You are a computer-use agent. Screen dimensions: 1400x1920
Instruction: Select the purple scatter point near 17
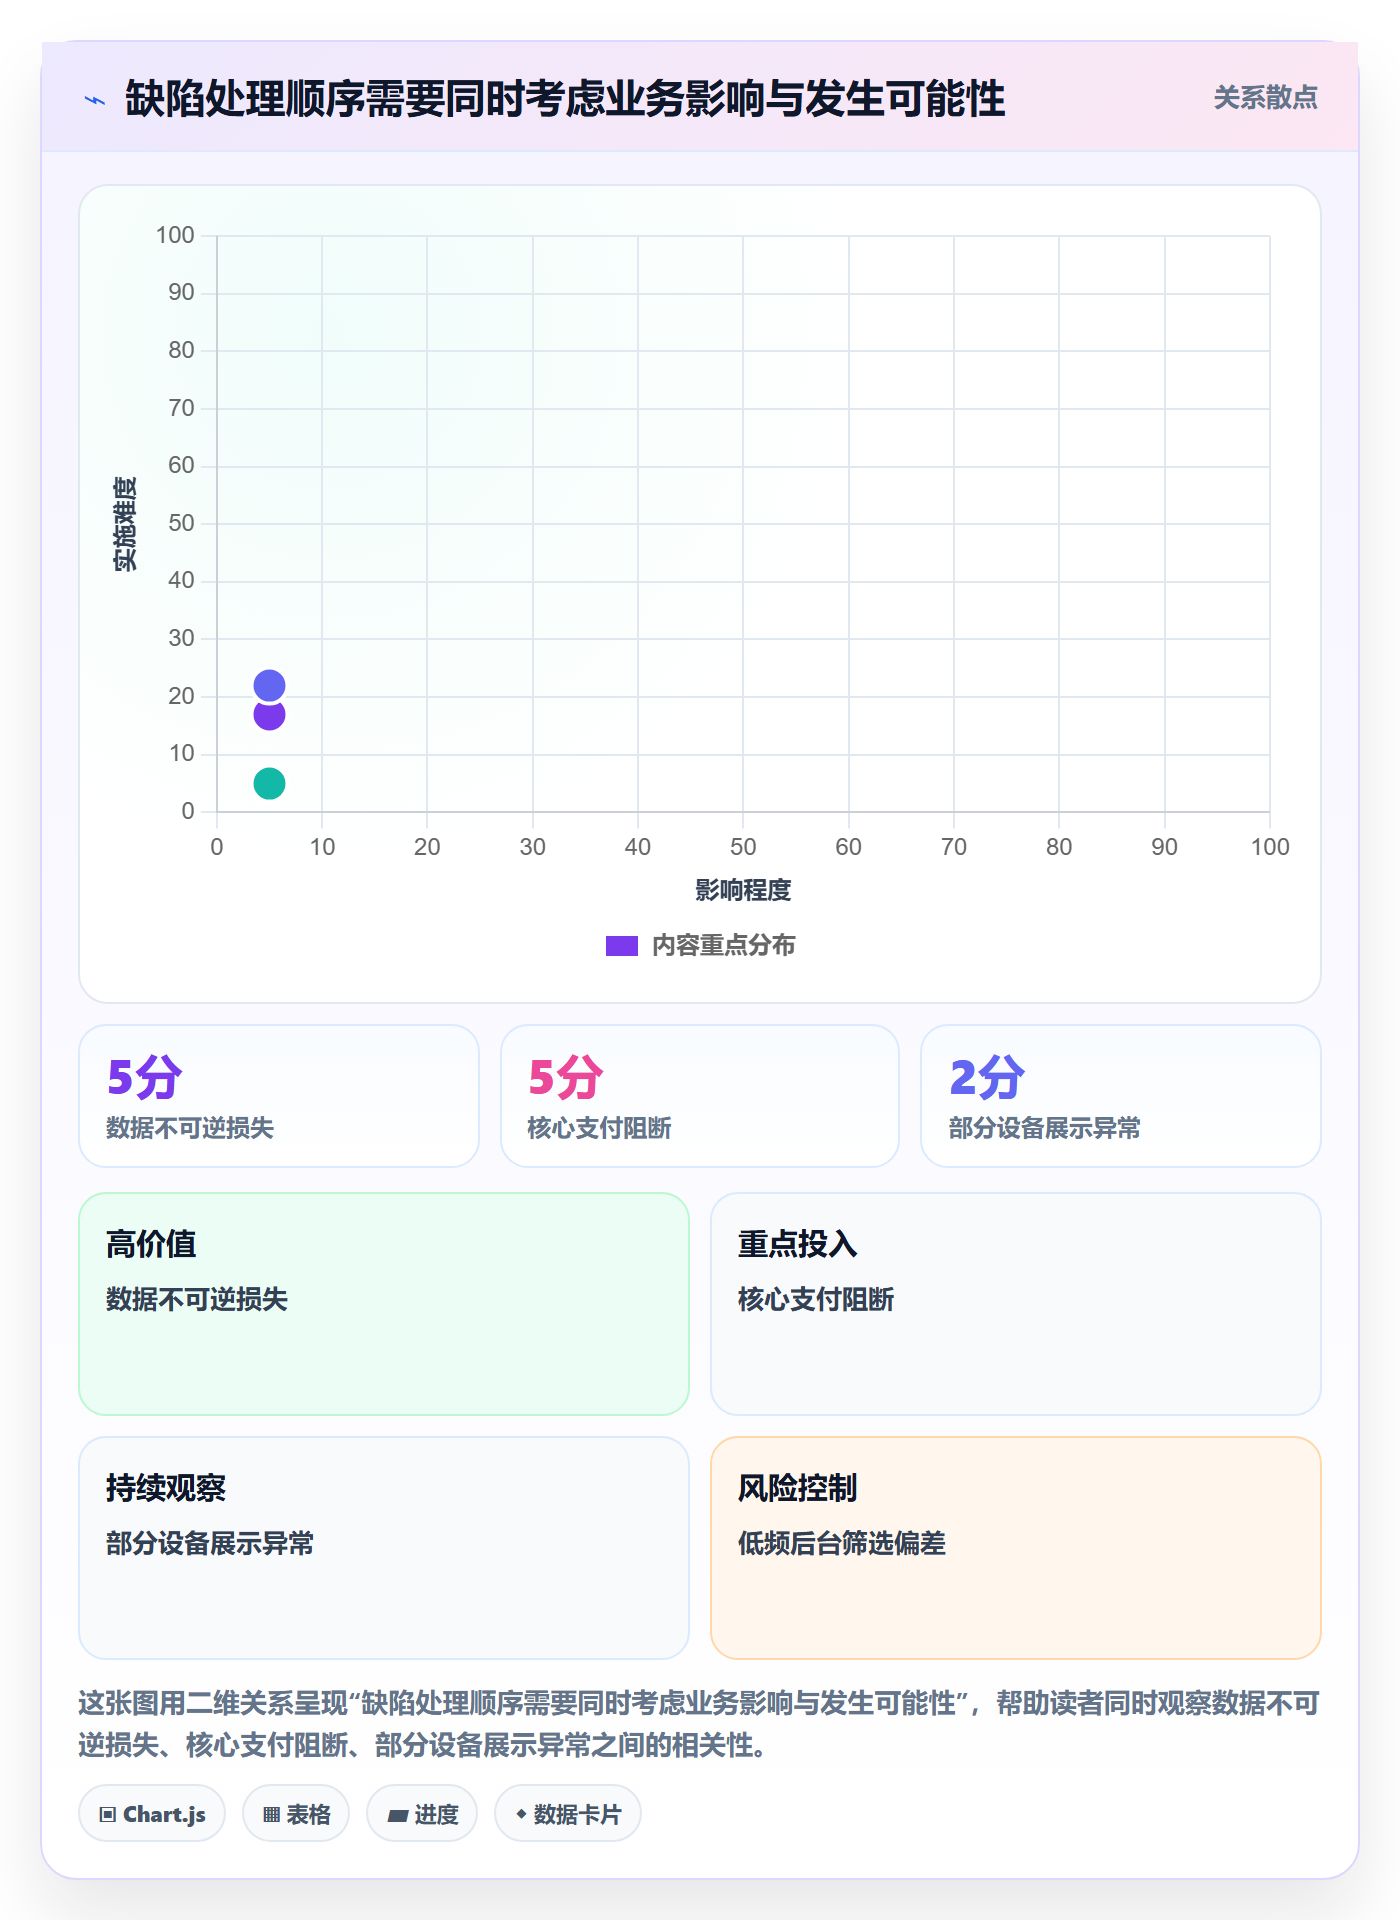(269, 716)
